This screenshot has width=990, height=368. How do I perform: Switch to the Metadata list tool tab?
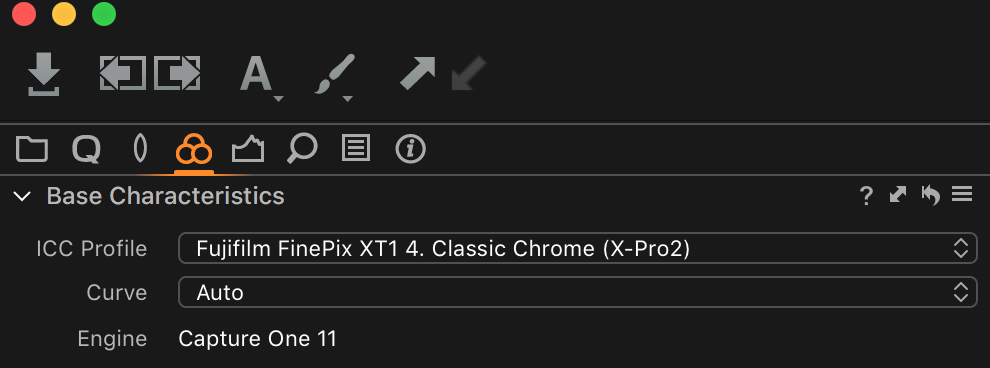355,149
